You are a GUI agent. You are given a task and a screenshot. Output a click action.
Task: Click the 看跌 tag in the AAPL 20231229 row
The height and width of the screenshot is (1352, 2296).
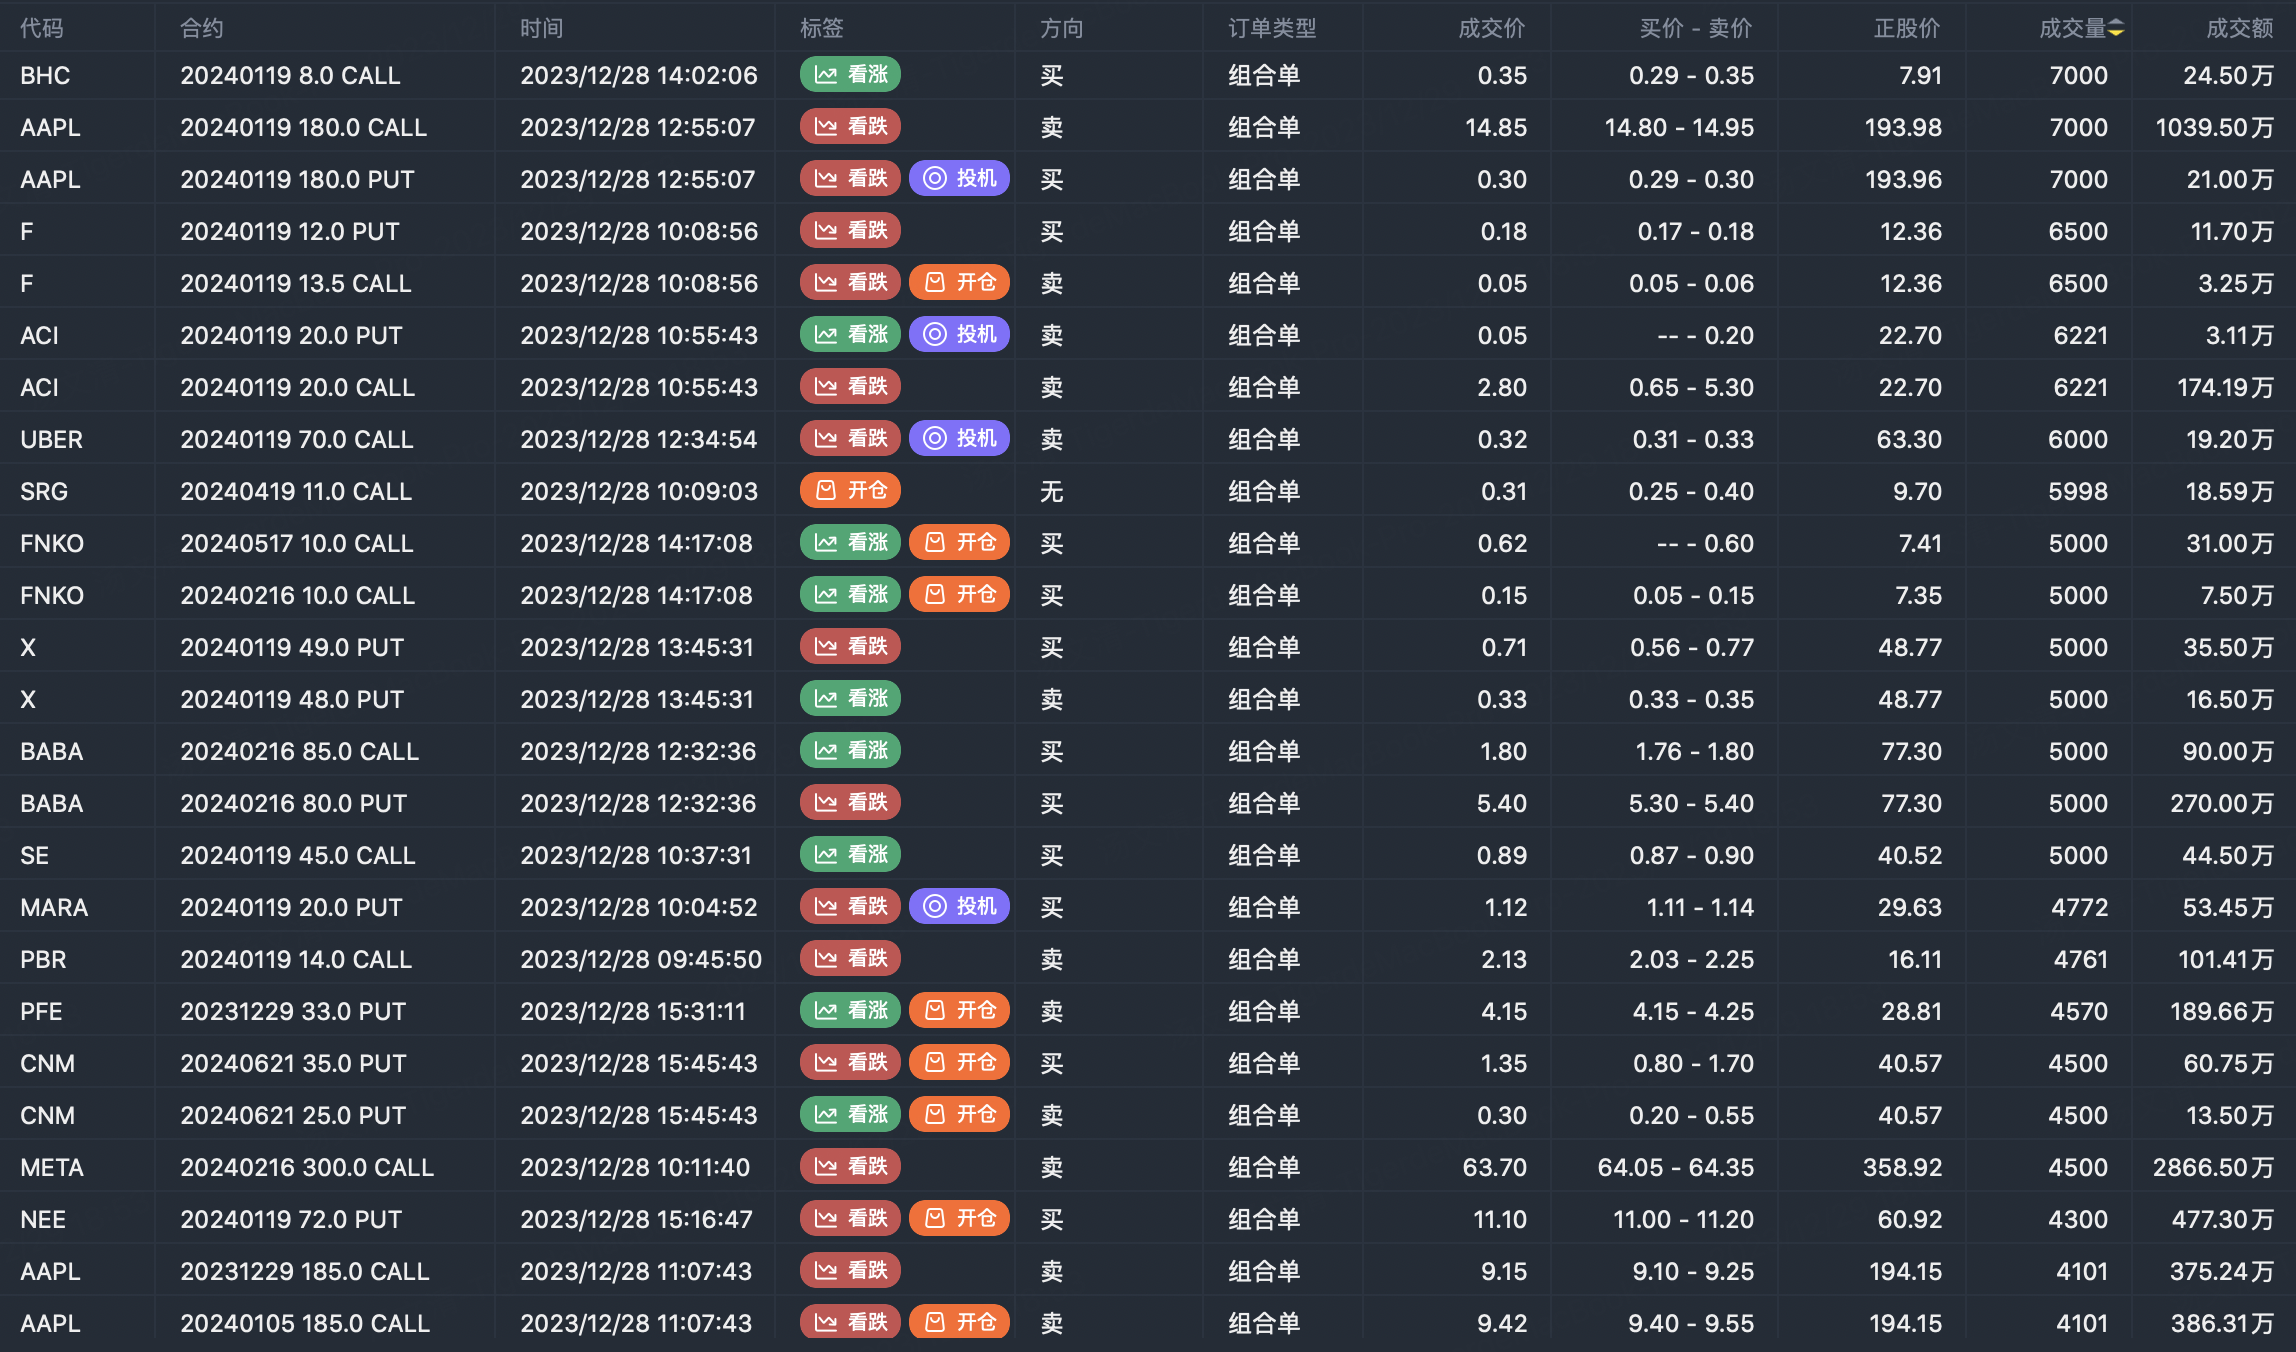pos(850,1271)
